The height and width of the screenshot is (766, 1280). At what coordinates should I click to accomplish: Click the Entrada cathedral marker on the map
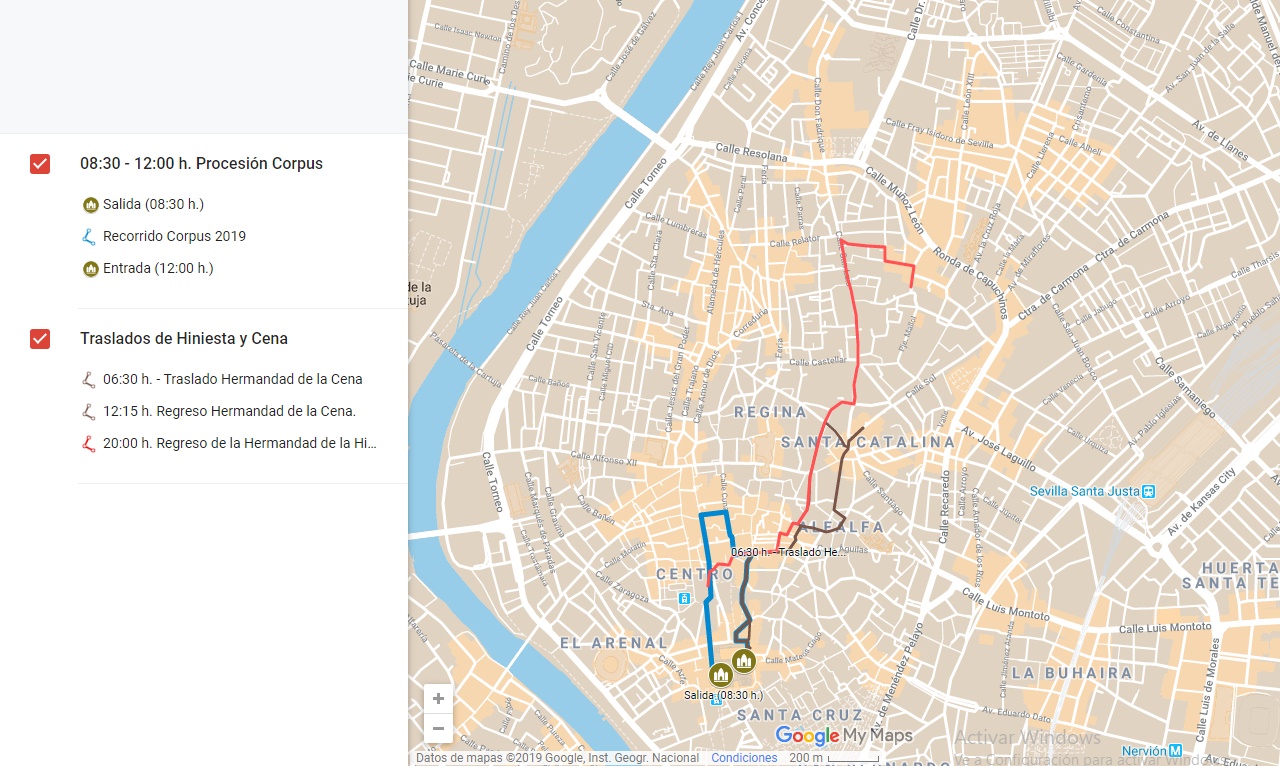click(x=743, y=660)
